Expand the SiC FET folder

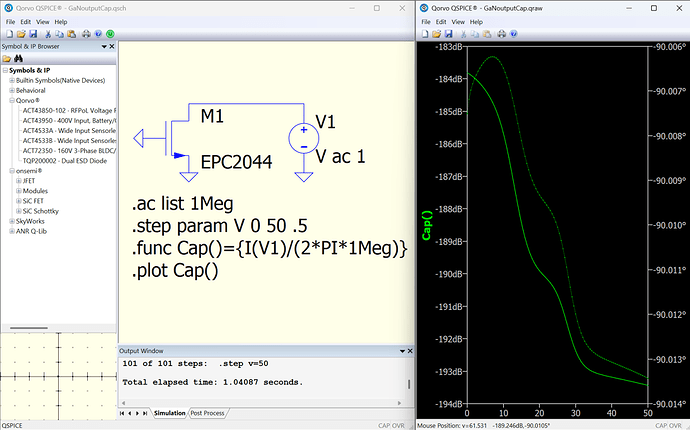(x=18, y=201)
